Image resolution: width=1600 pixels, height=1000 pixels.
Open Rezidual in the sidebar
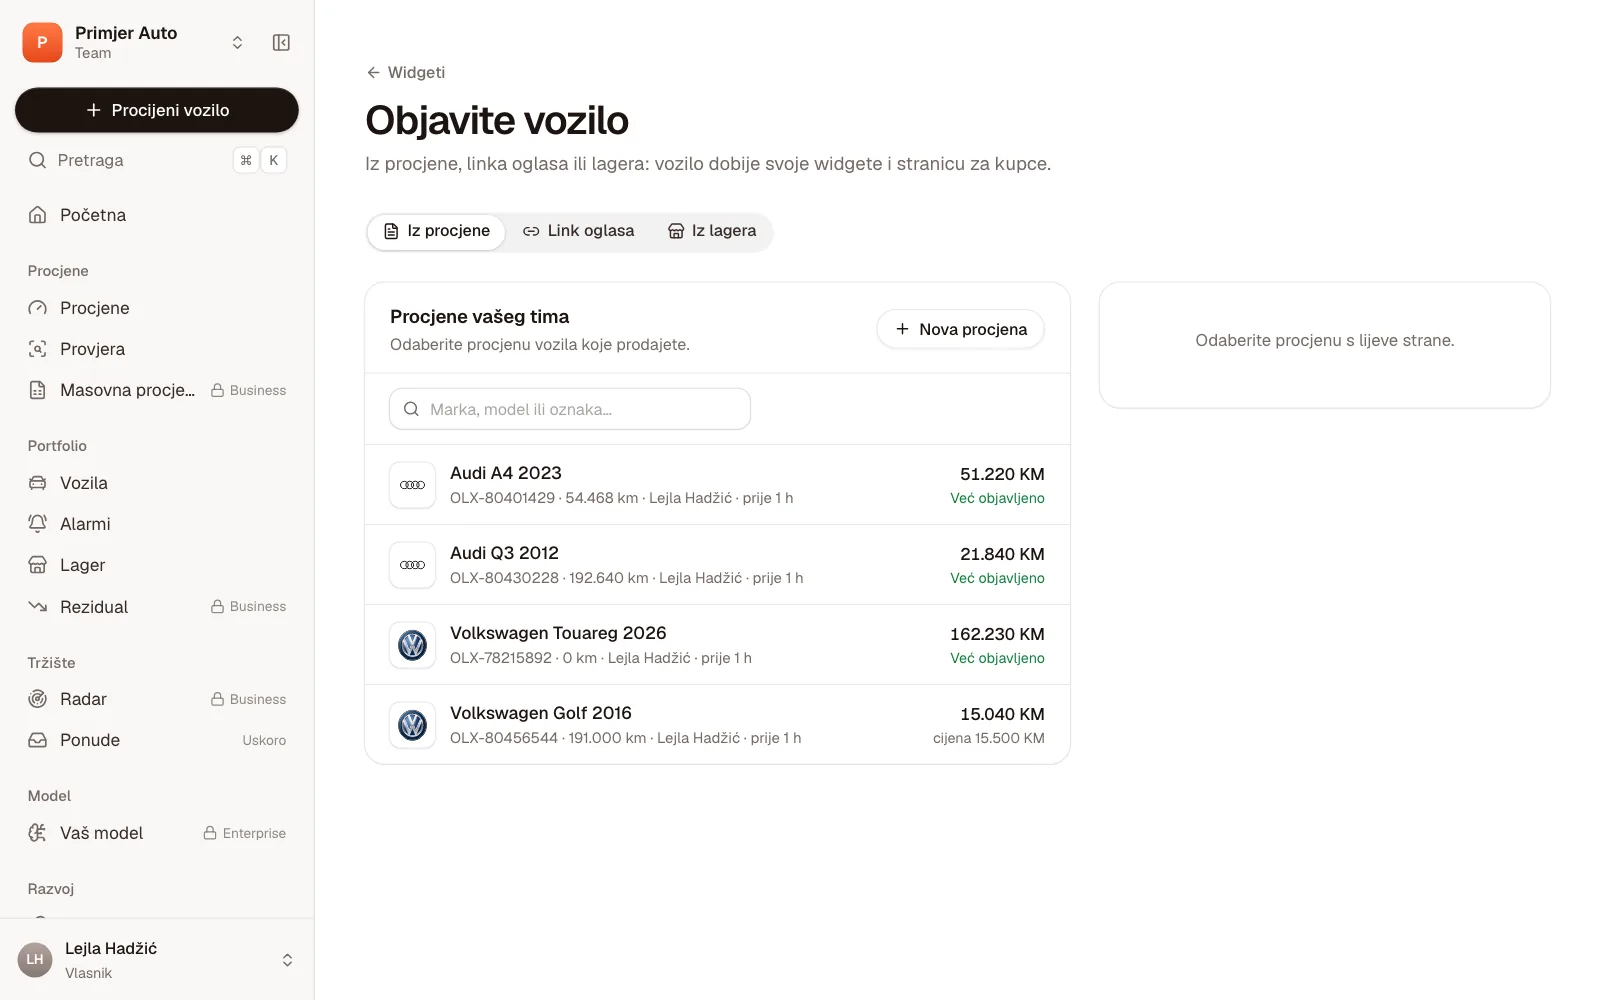pos(157,607)
